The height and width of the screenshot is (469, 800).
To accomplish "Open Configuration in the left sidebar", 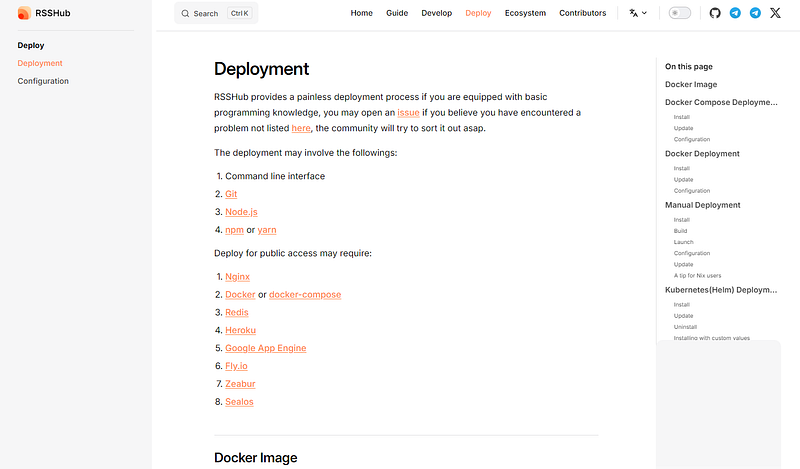I will tap(43, 81).
